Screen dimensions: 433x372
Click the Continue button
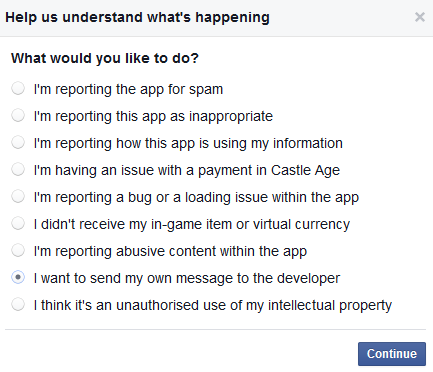(392, 354)
